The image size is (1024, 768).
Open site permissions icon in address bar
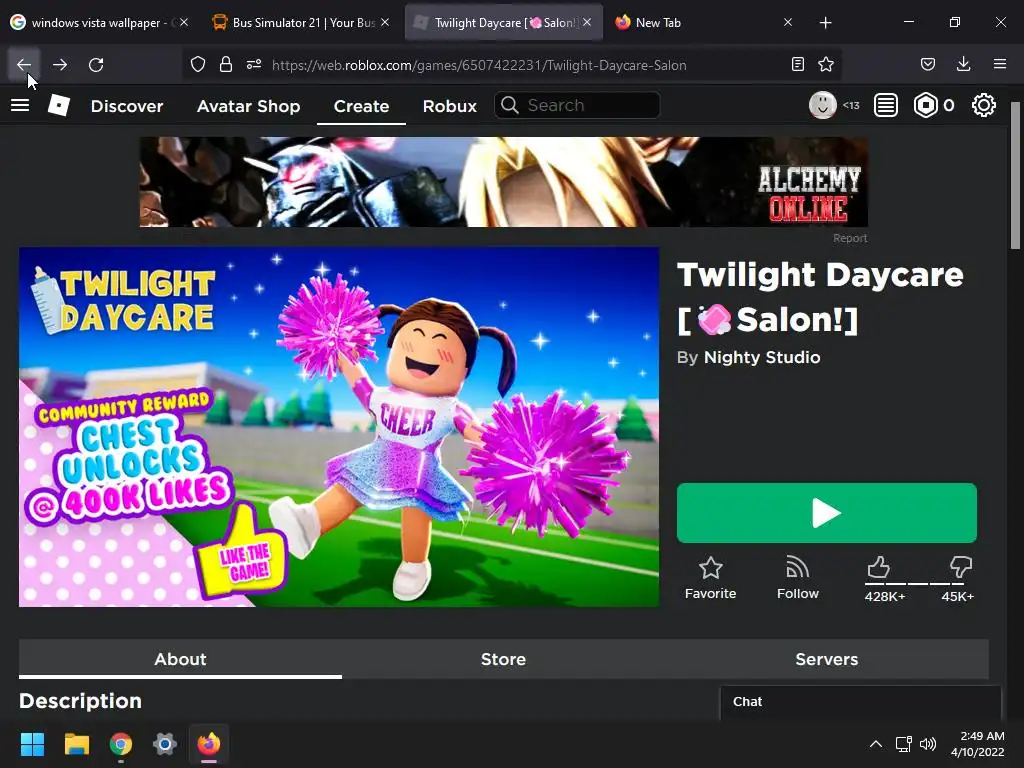pos(254,65)
